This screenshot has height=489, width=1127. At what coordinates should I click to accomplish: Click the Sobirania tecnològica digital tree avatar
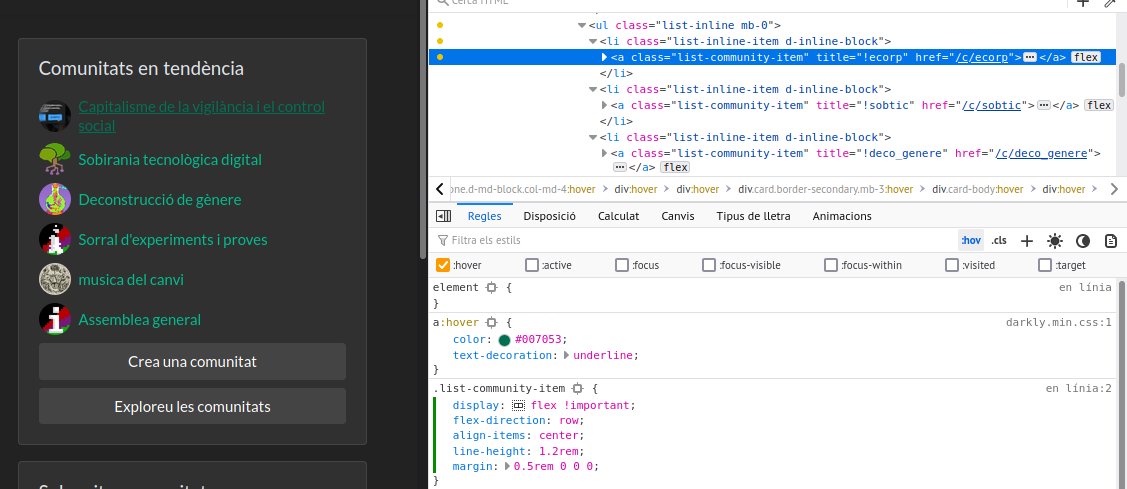[55, 160]
